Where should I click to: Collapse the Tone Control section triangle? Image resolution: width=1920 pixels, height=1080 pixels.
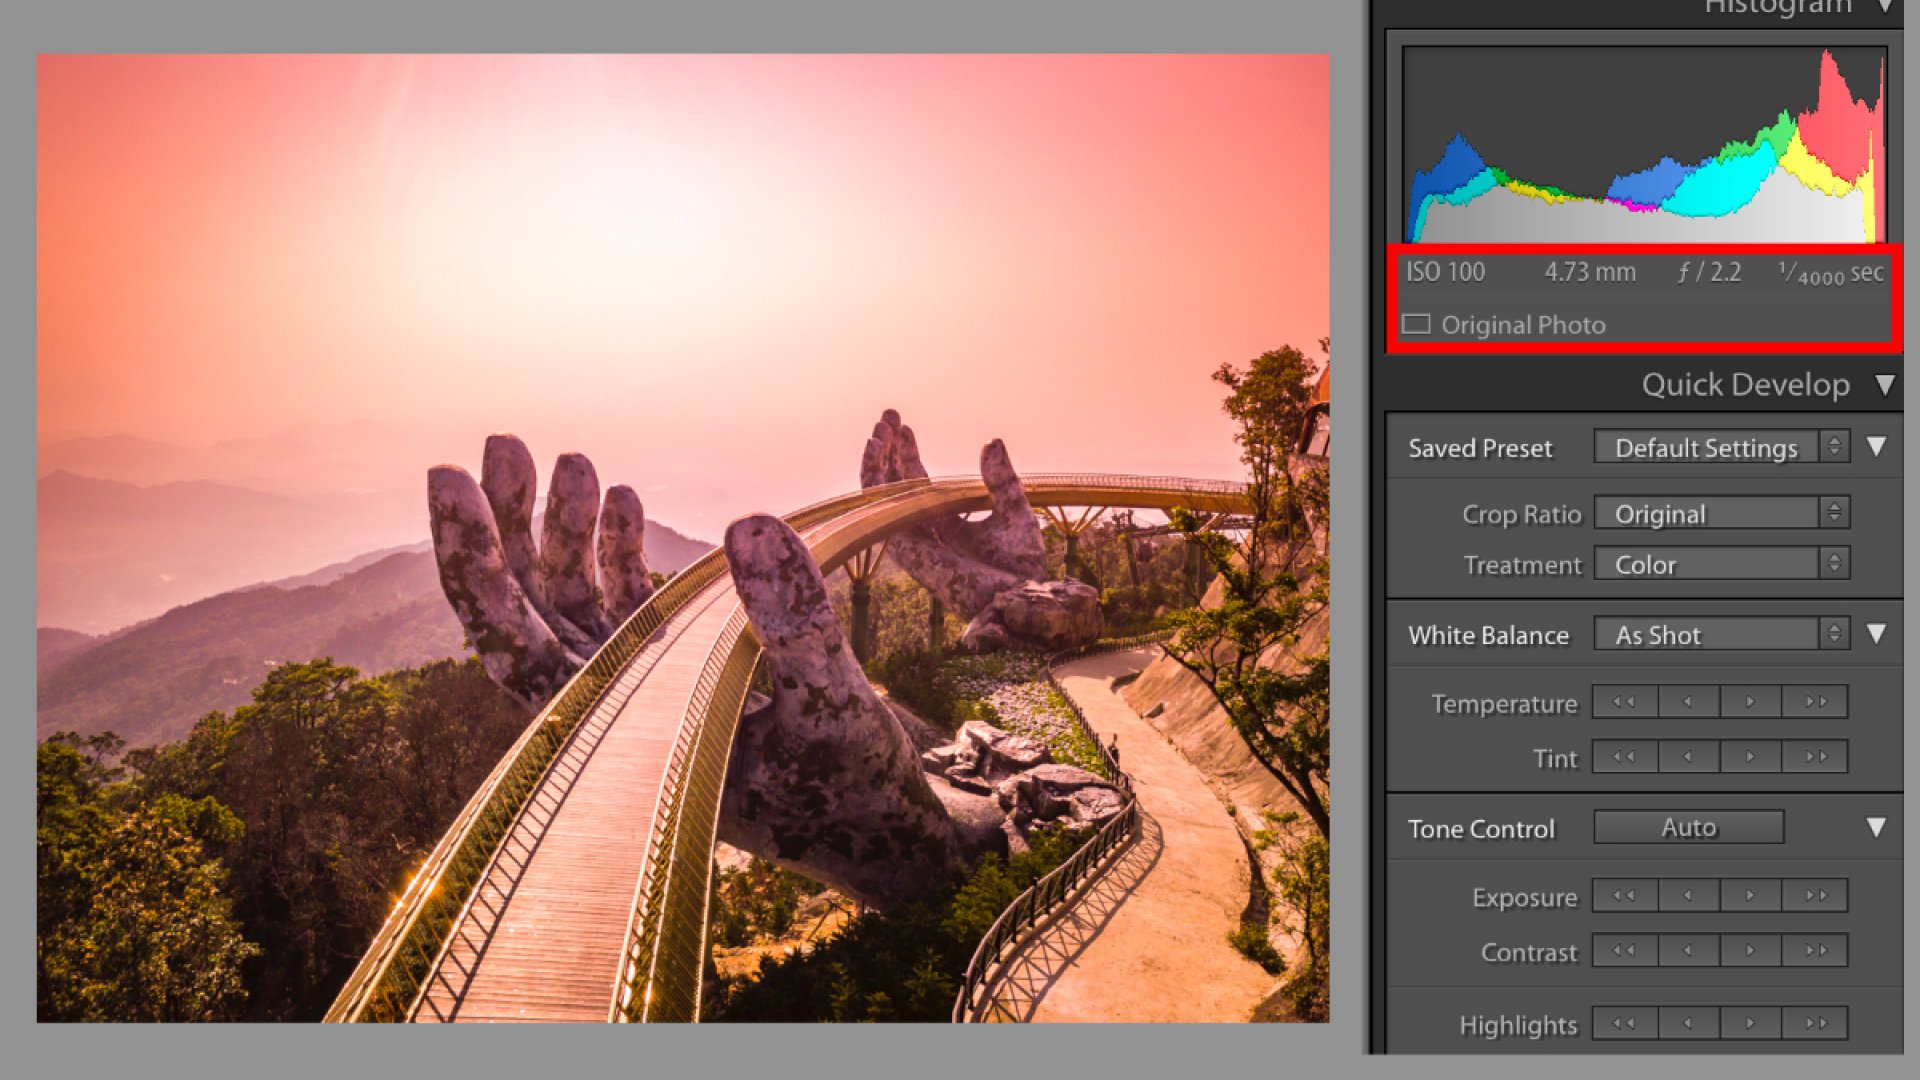point(1876,828)
